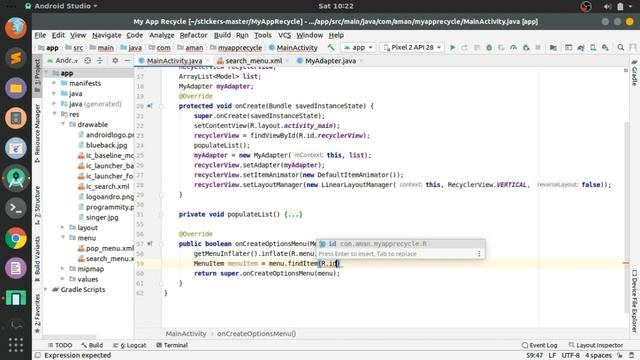Click the Make Project hammer icon
Viewport: 640px width, 360px height.
[331, 48]
